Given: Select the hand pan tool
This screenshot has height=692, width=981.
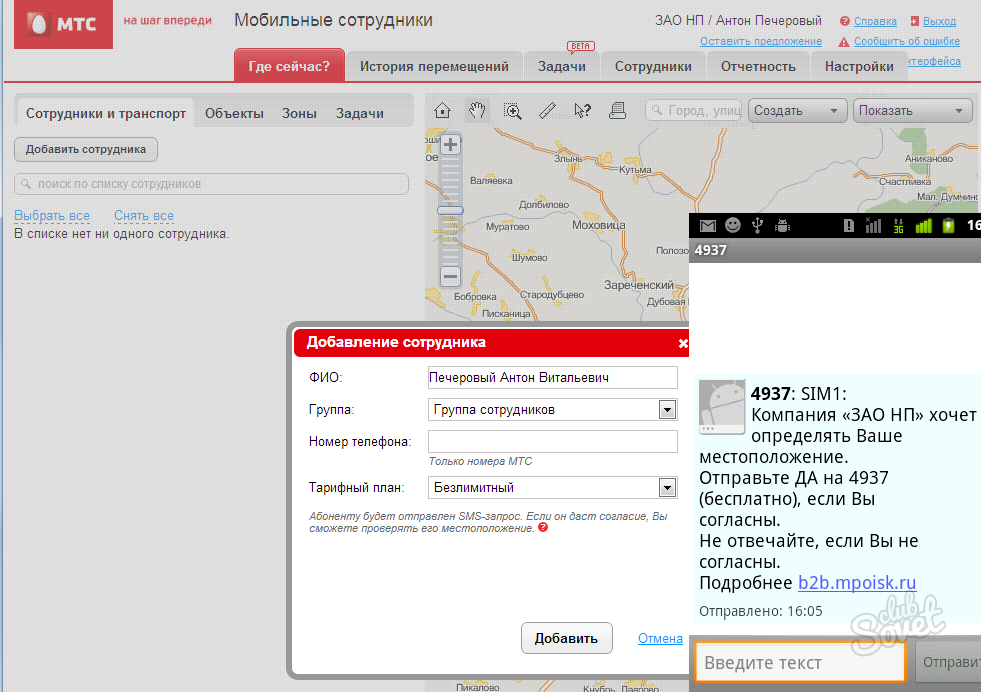Looking at the screenshot, I should tap(477, 111).
